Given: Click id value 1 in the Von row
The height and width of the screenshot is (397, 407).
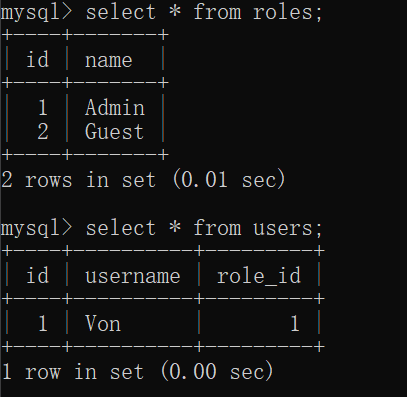Looking at the screenshot, I should pyautogui.click(x=43, y=324).
